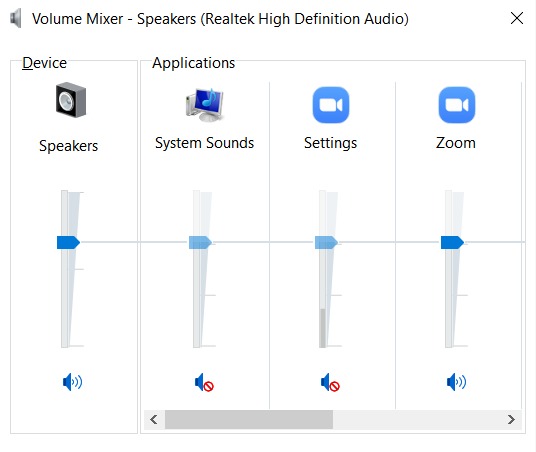The height and width of the screenshot is (452, 536).
Task: Click the System Sounds computer icon
Action: (x=204, y=105)
